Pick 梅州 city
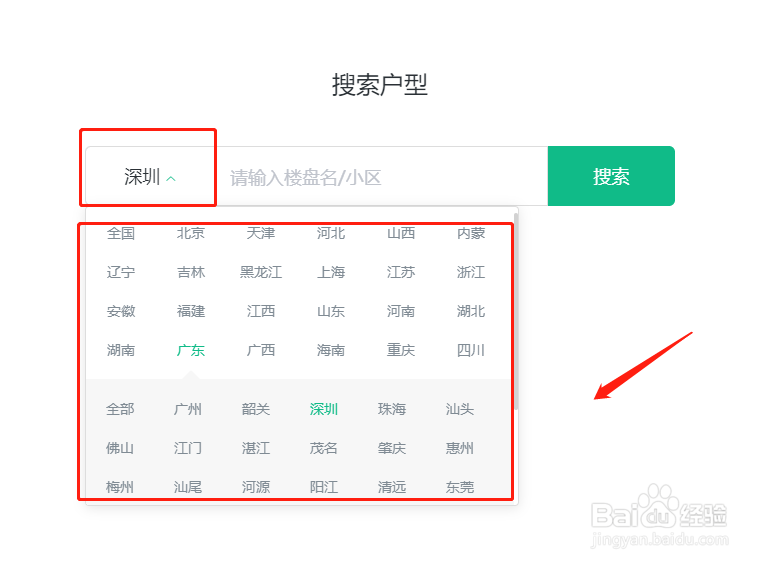This screenshot has height=566, width=771. point(120,487)
